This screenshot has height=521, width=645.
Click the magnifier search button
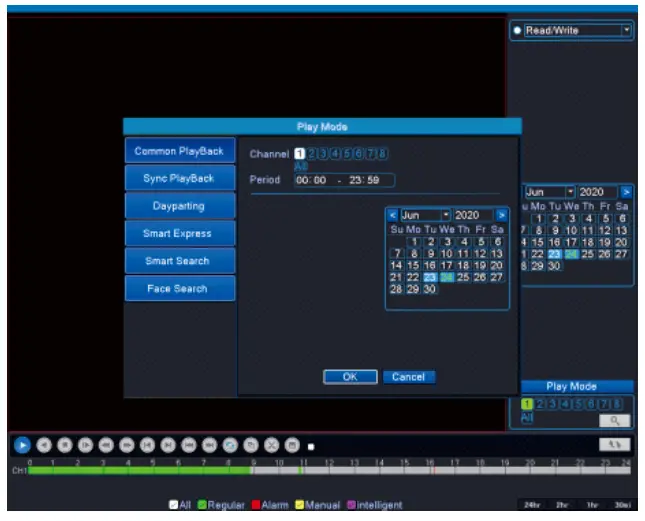point(615,420)
